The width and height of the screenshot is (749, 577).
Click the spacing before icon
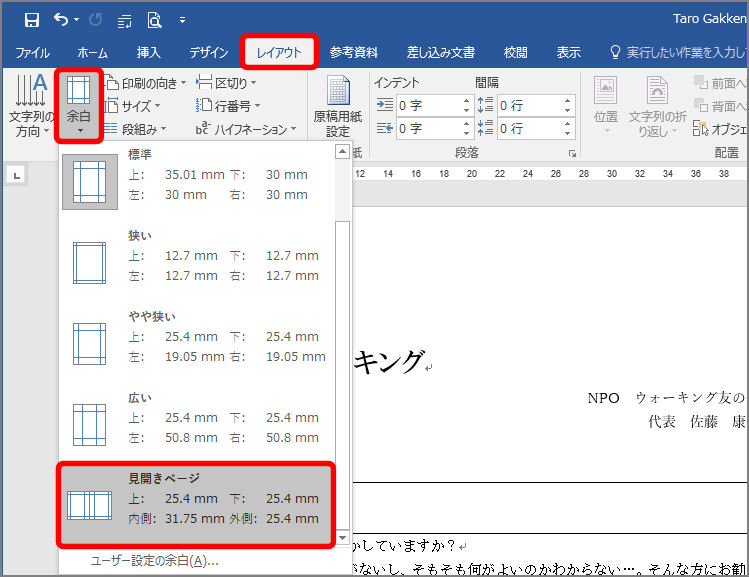pos(485,105)
